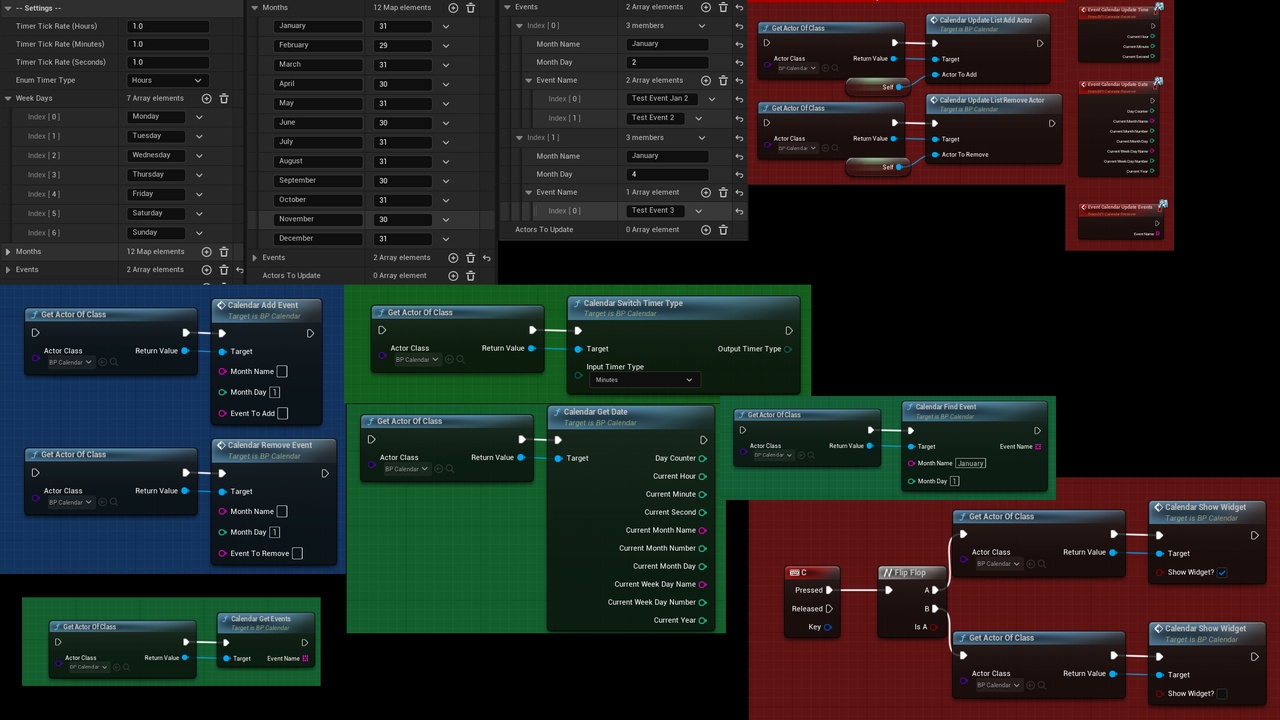The height and width of the screenshot is (720, 1280).
Task: Edit Month Name January in Calendar Find Event
Action: (970, 463)
